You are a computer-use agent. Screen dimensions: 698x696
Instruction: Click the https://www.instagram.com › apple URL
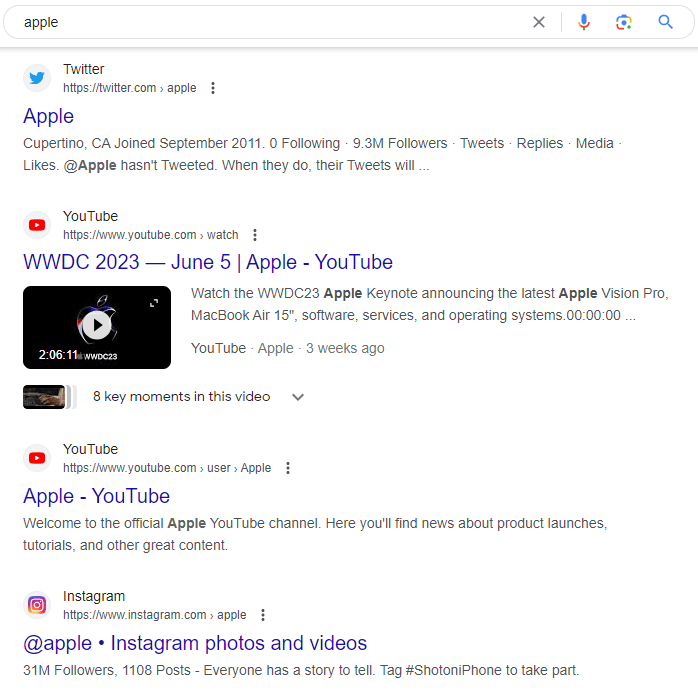pos(154,615)
